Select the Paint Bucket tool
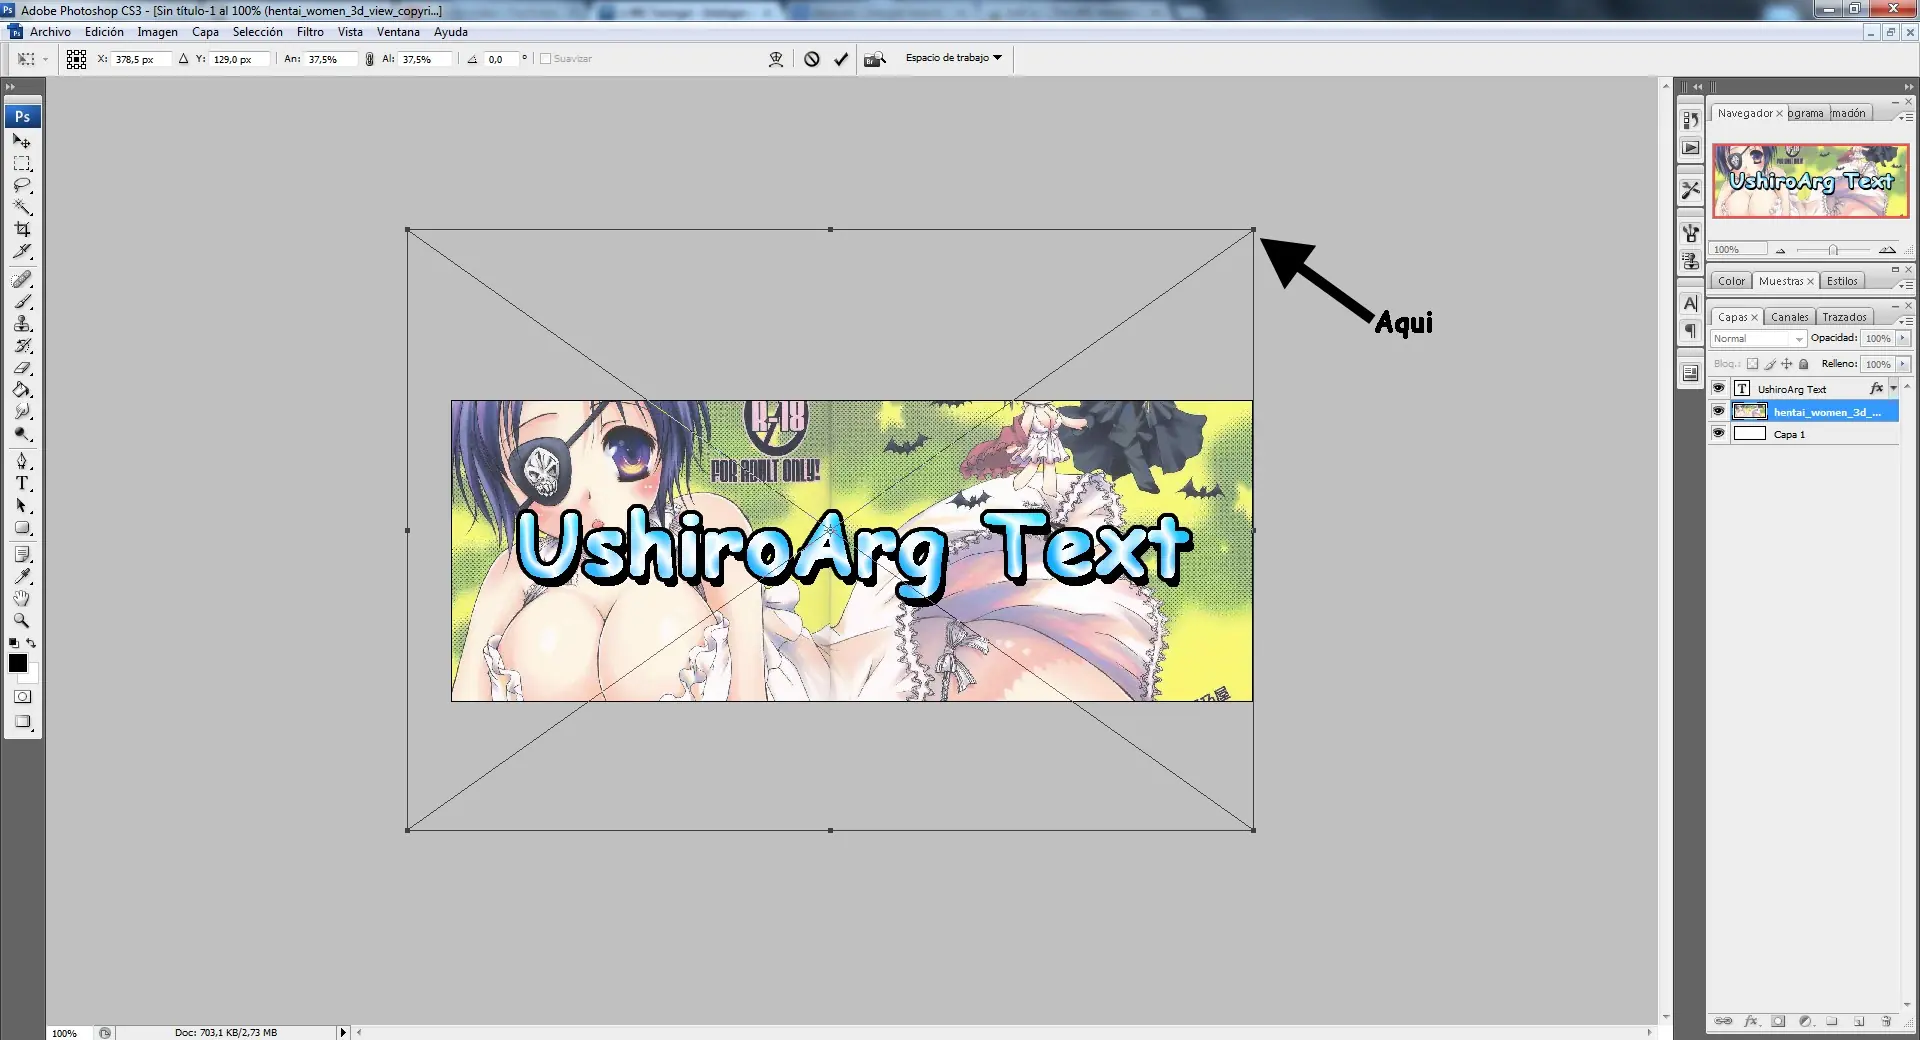This screenshot has width=1920, height=1040. coord(22,389)
